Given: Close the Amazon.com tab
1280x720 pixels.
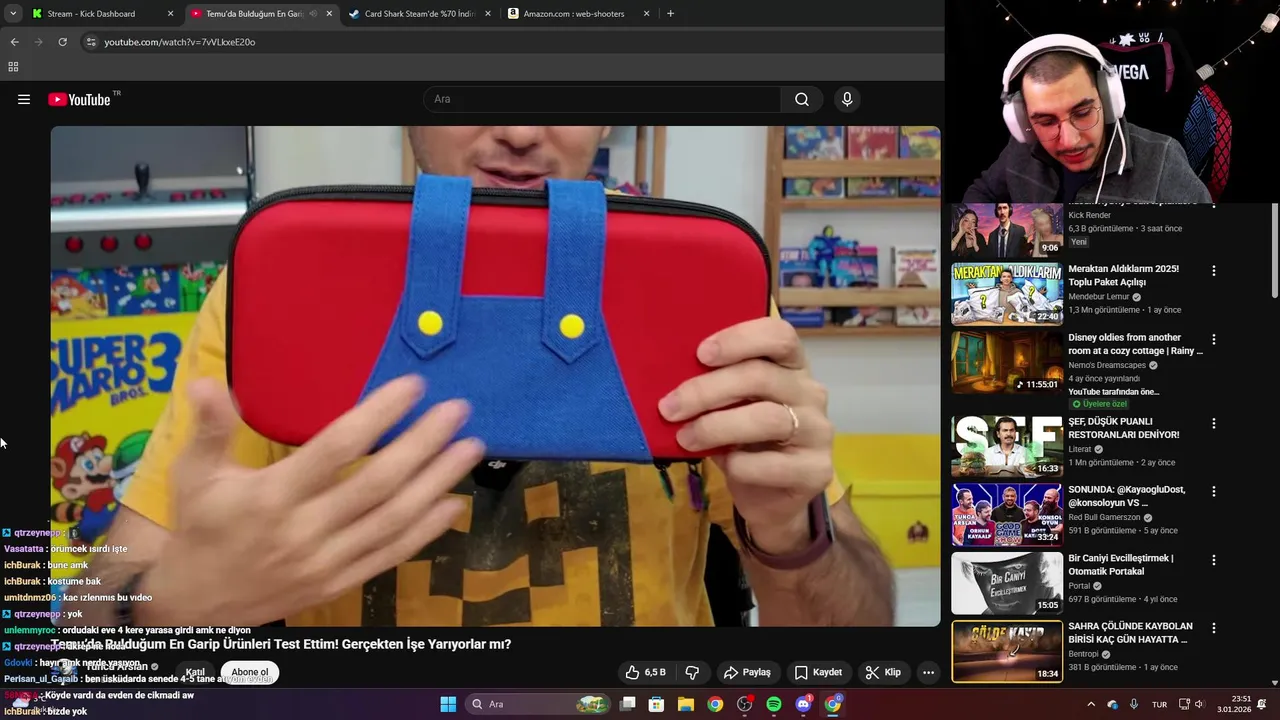Looking at the screenshot, I should [647, 14].
